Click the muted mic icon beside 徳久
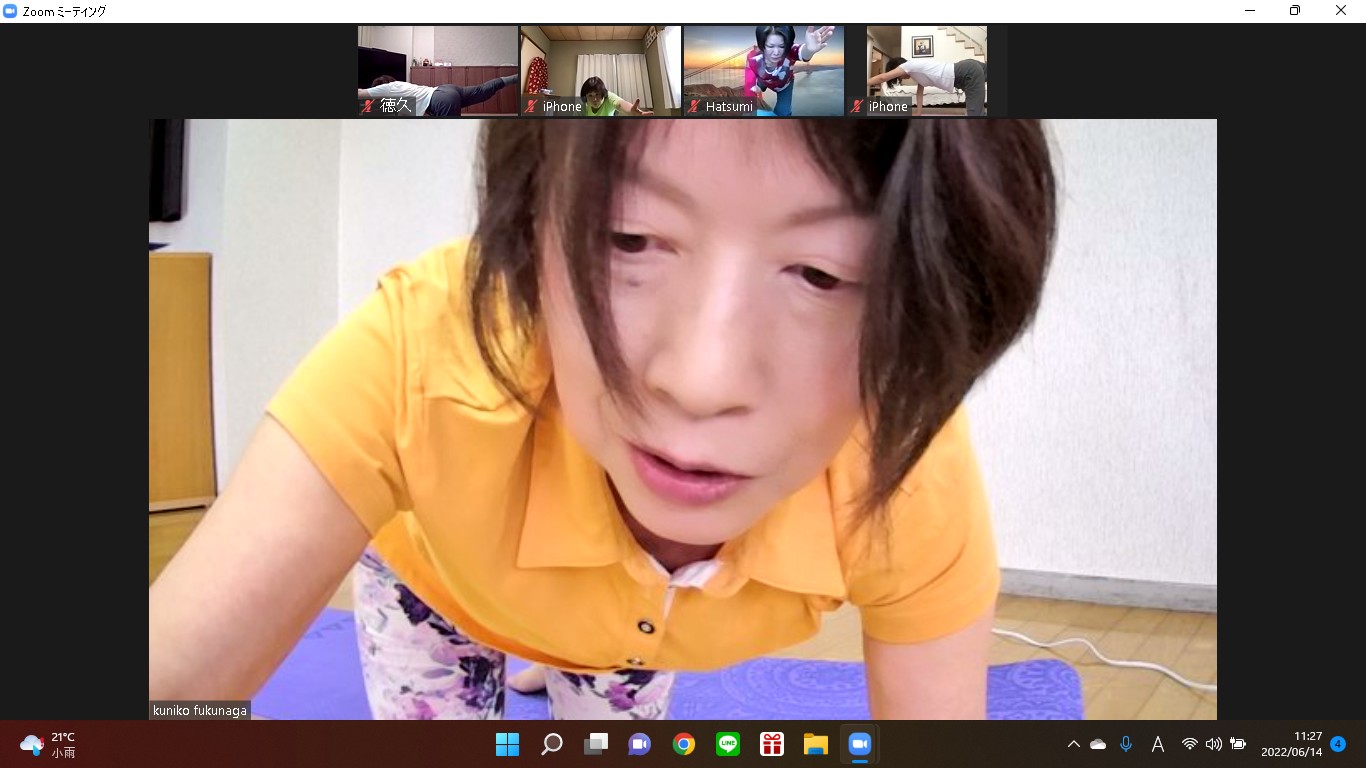1366x768 pixels. pyautogui.click(x=368, y=106)
